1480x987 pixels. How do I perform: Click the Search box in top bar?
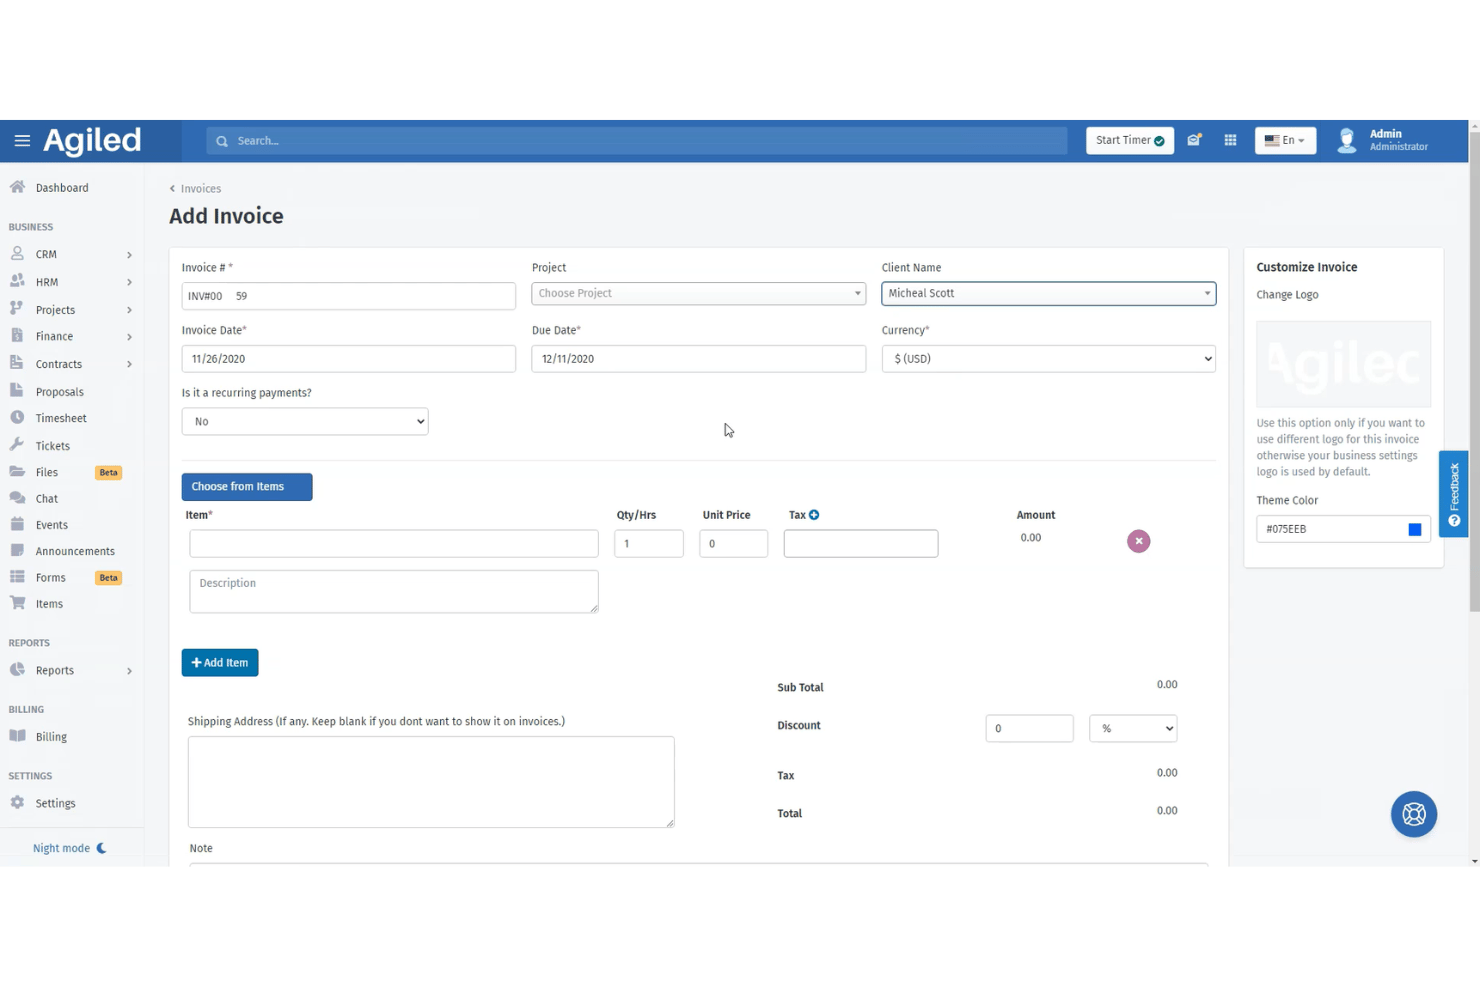point(637,141)
